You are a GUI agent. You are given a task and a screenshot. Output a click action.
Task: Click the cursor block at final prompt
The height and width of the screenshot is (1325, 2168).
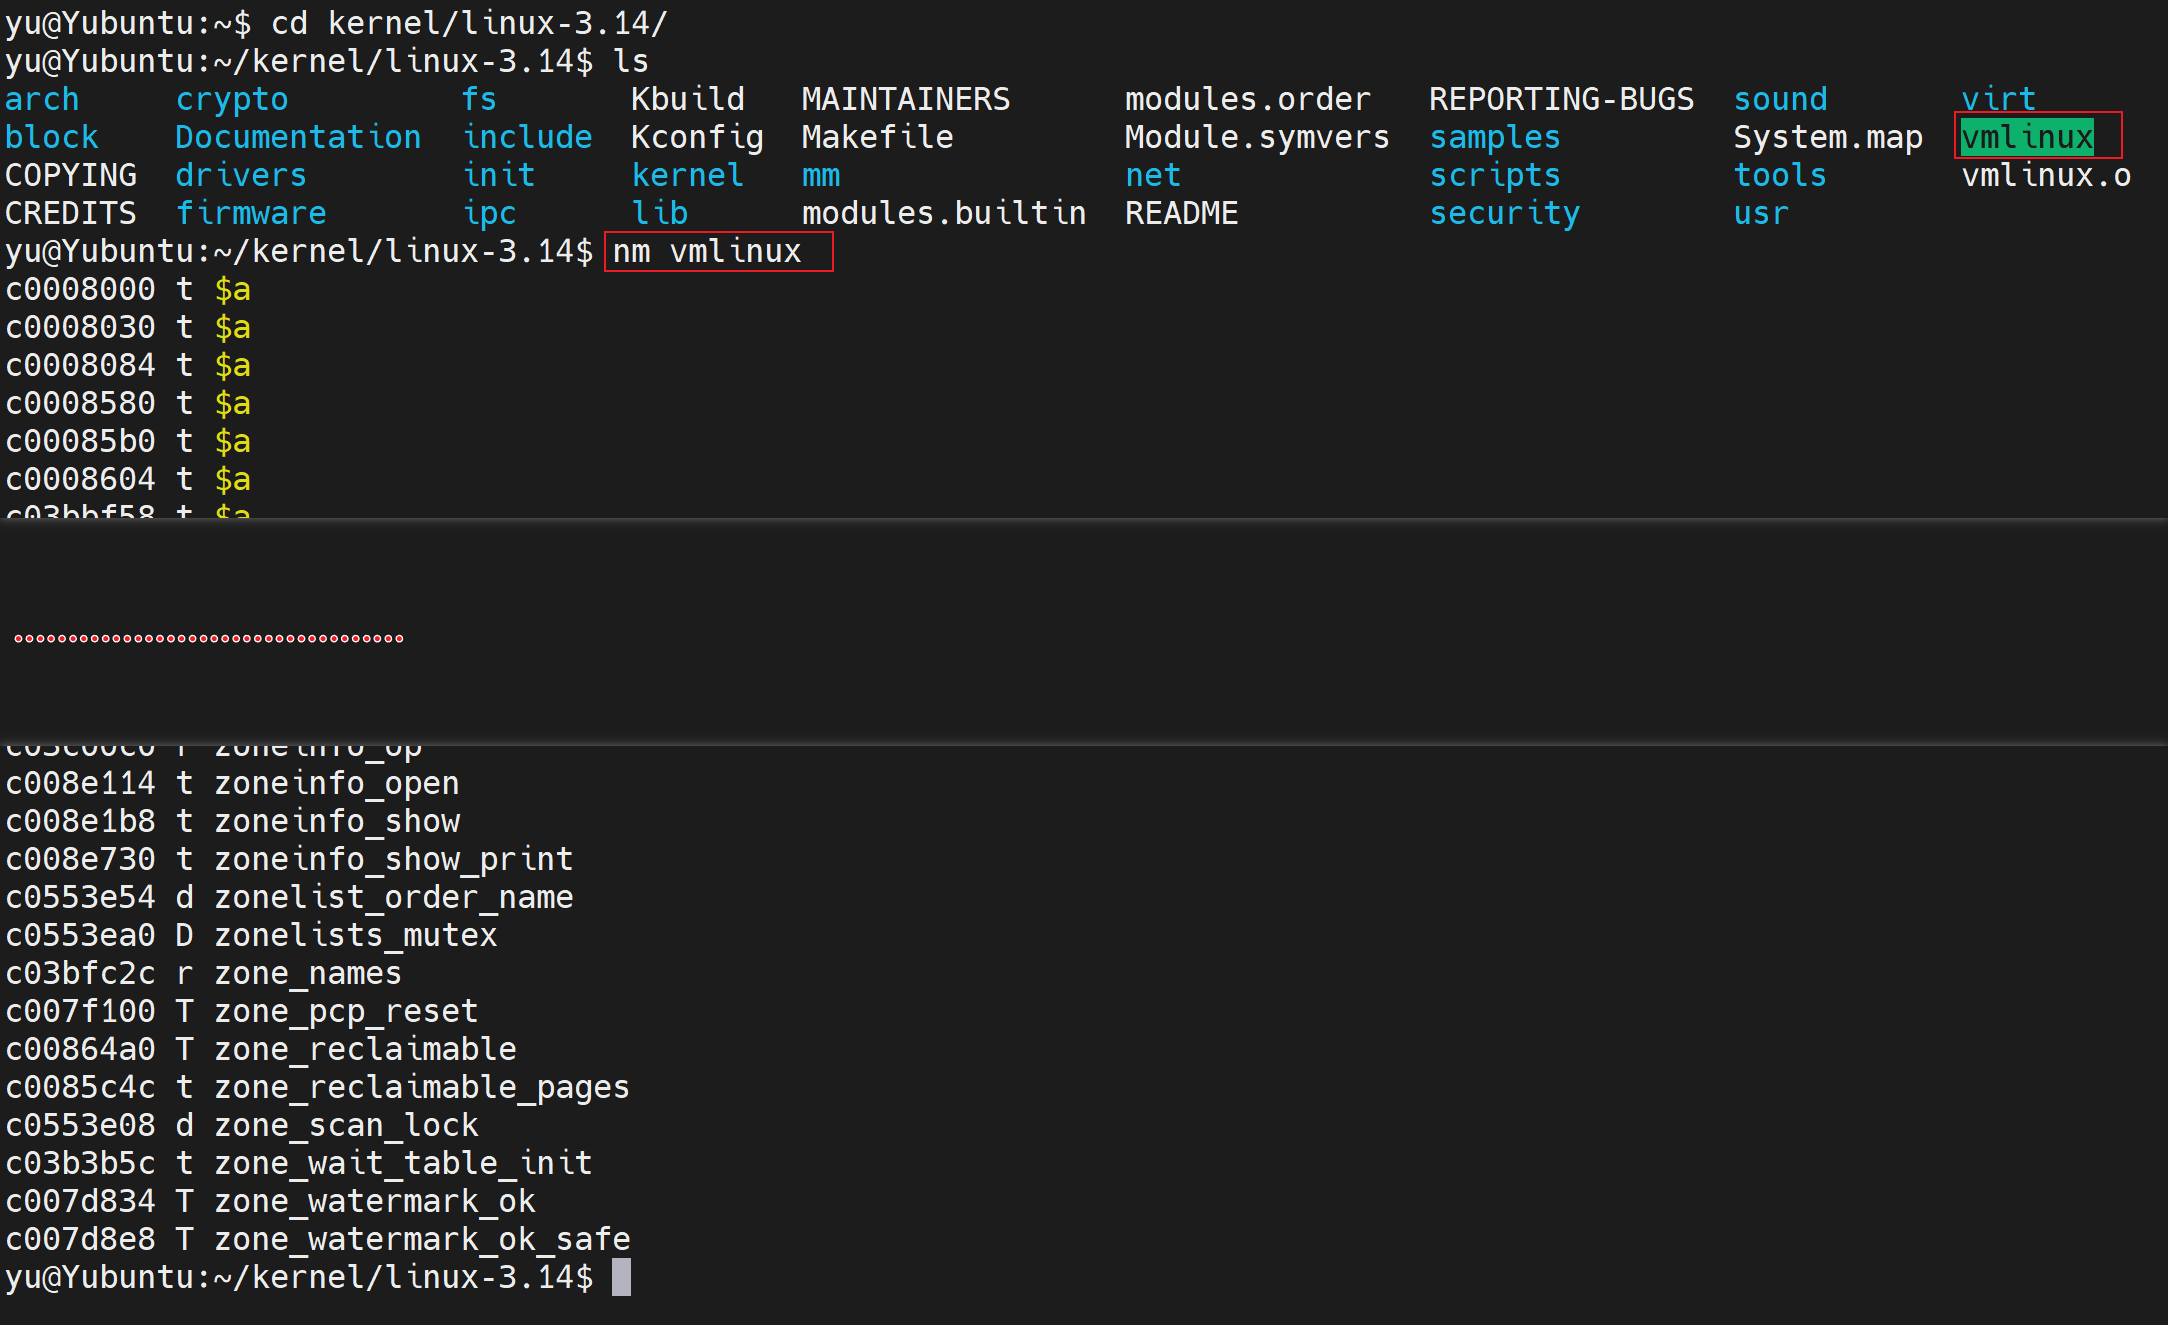[x=621, y=1277]
